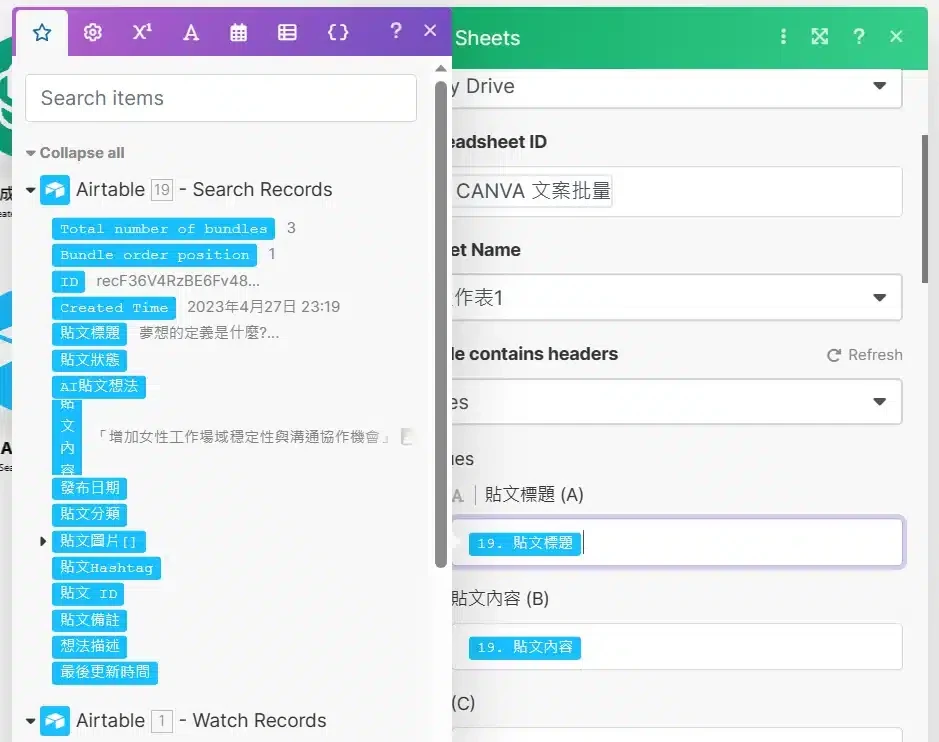This screenshot has width=939, height=742.
Task: Switch to general functions gear tab
Action: 92,32
